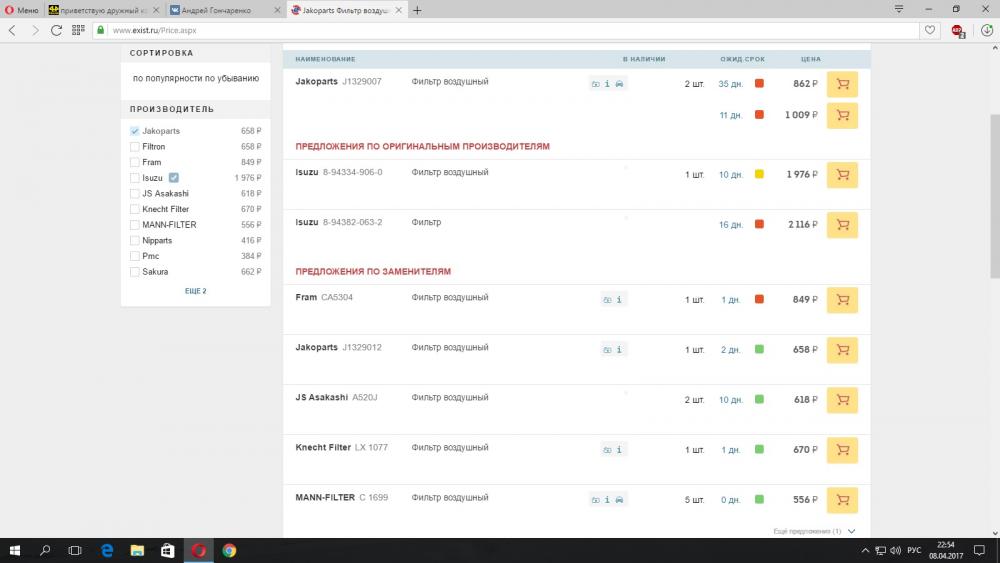The image size is (1000, 563).
Task: Open Chrome from taskbar
Action: pyautogui.click(x=229, y=550)
